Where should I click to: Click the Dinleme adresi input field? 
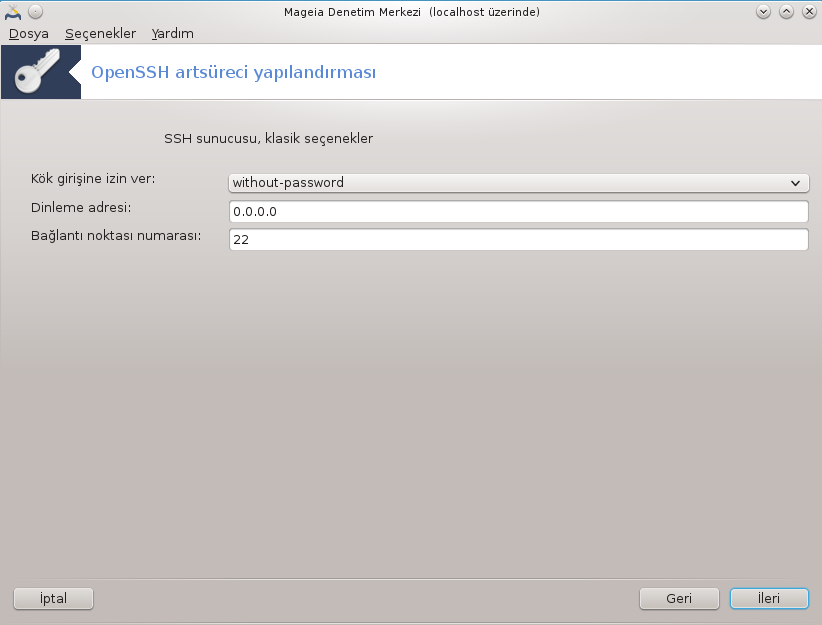coord(519,212)
